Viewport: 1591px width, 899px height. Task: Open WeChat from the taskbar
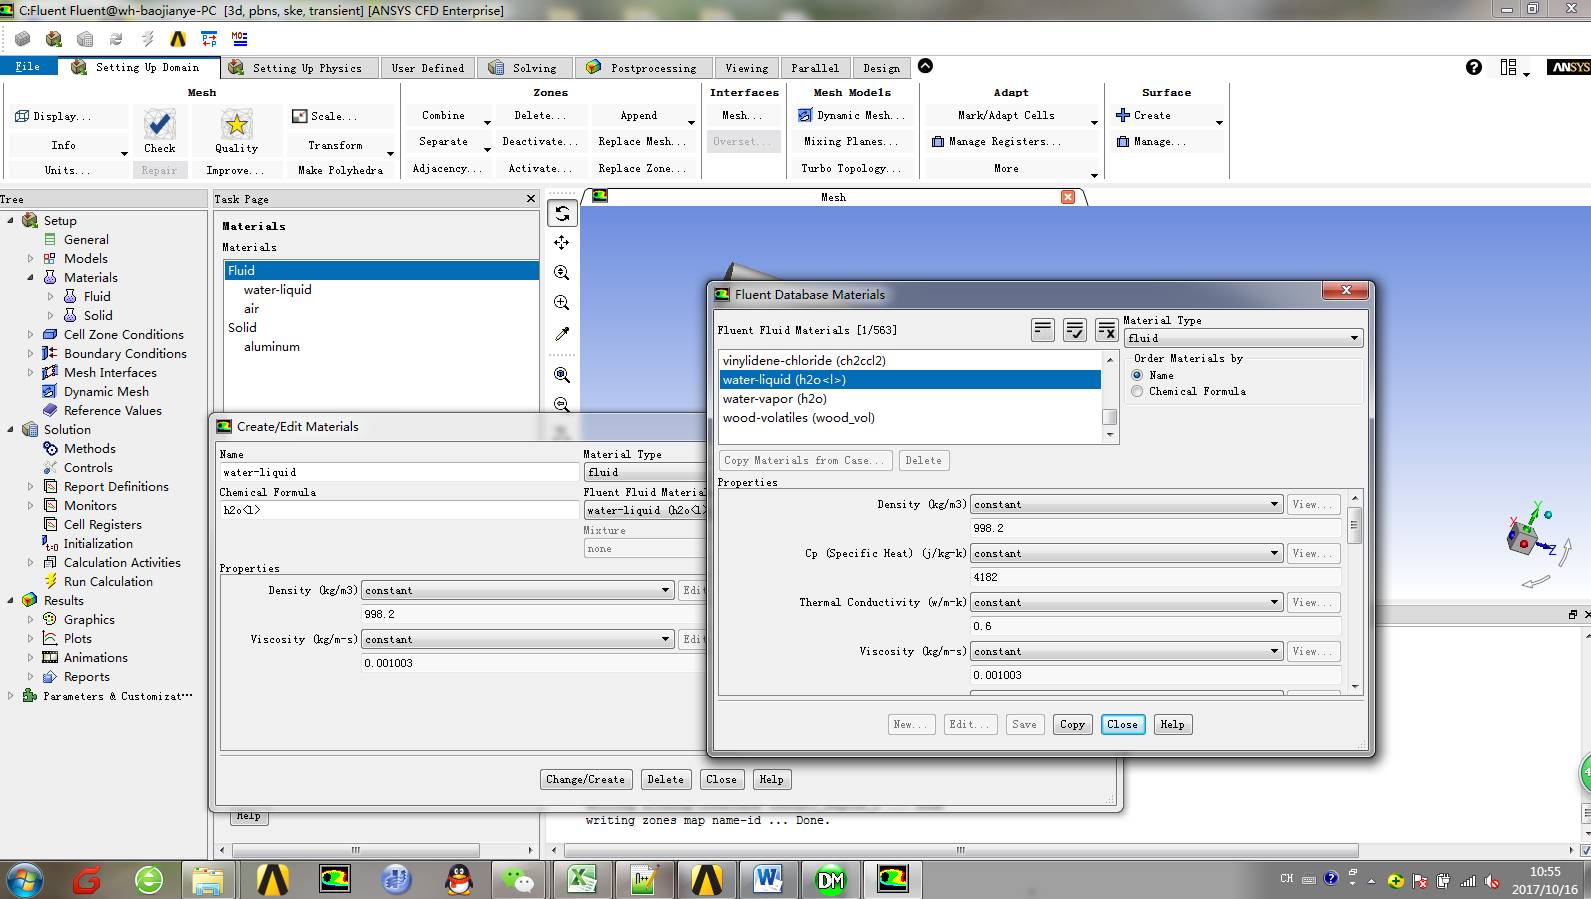[520, 880]
